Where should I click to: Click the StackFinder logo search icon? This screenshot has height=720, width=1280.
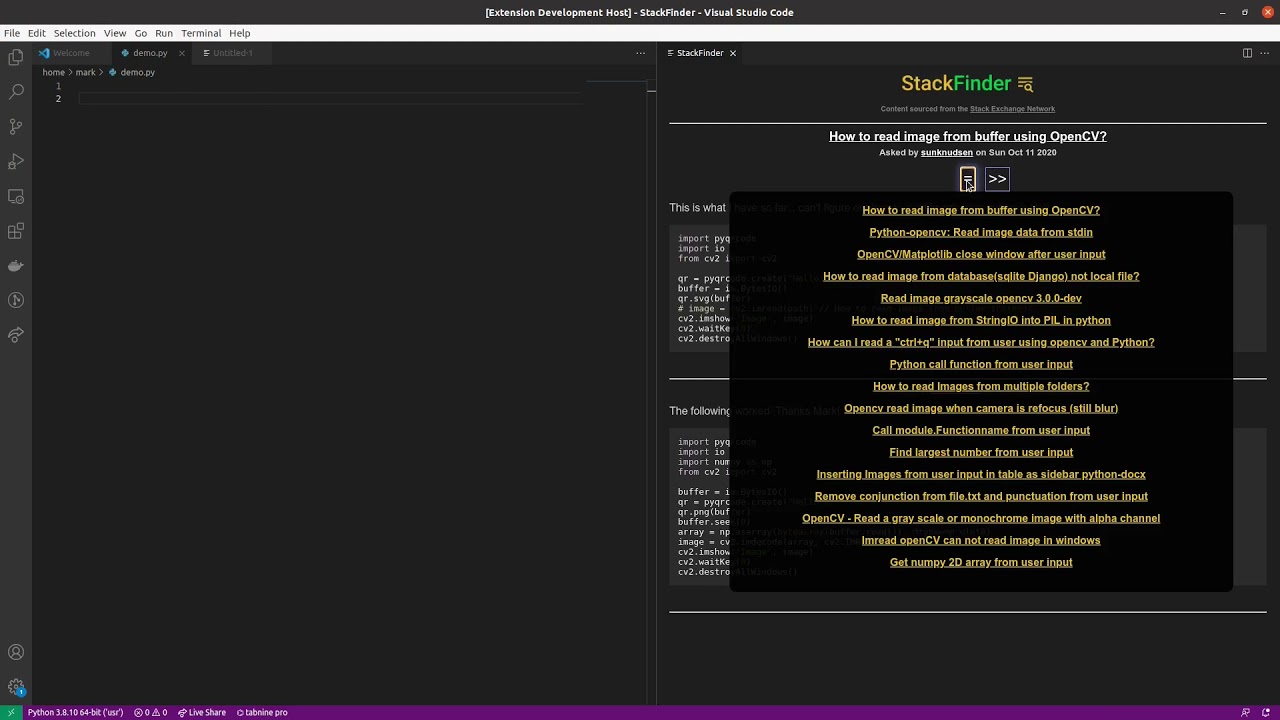(x=1025, y=84)
